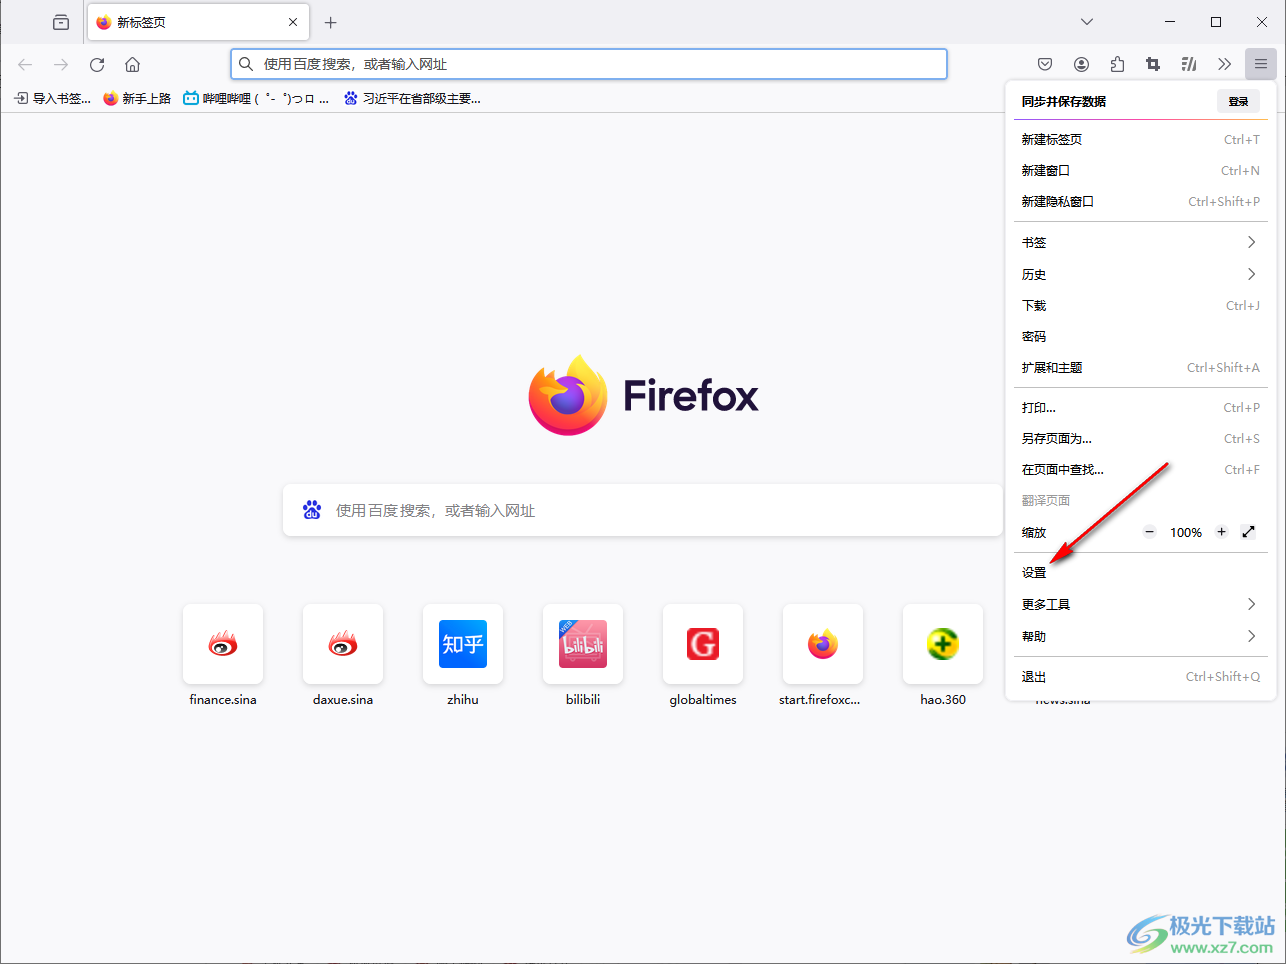Open the account profile icon

pyautogui.click(x=1081, y=64)
